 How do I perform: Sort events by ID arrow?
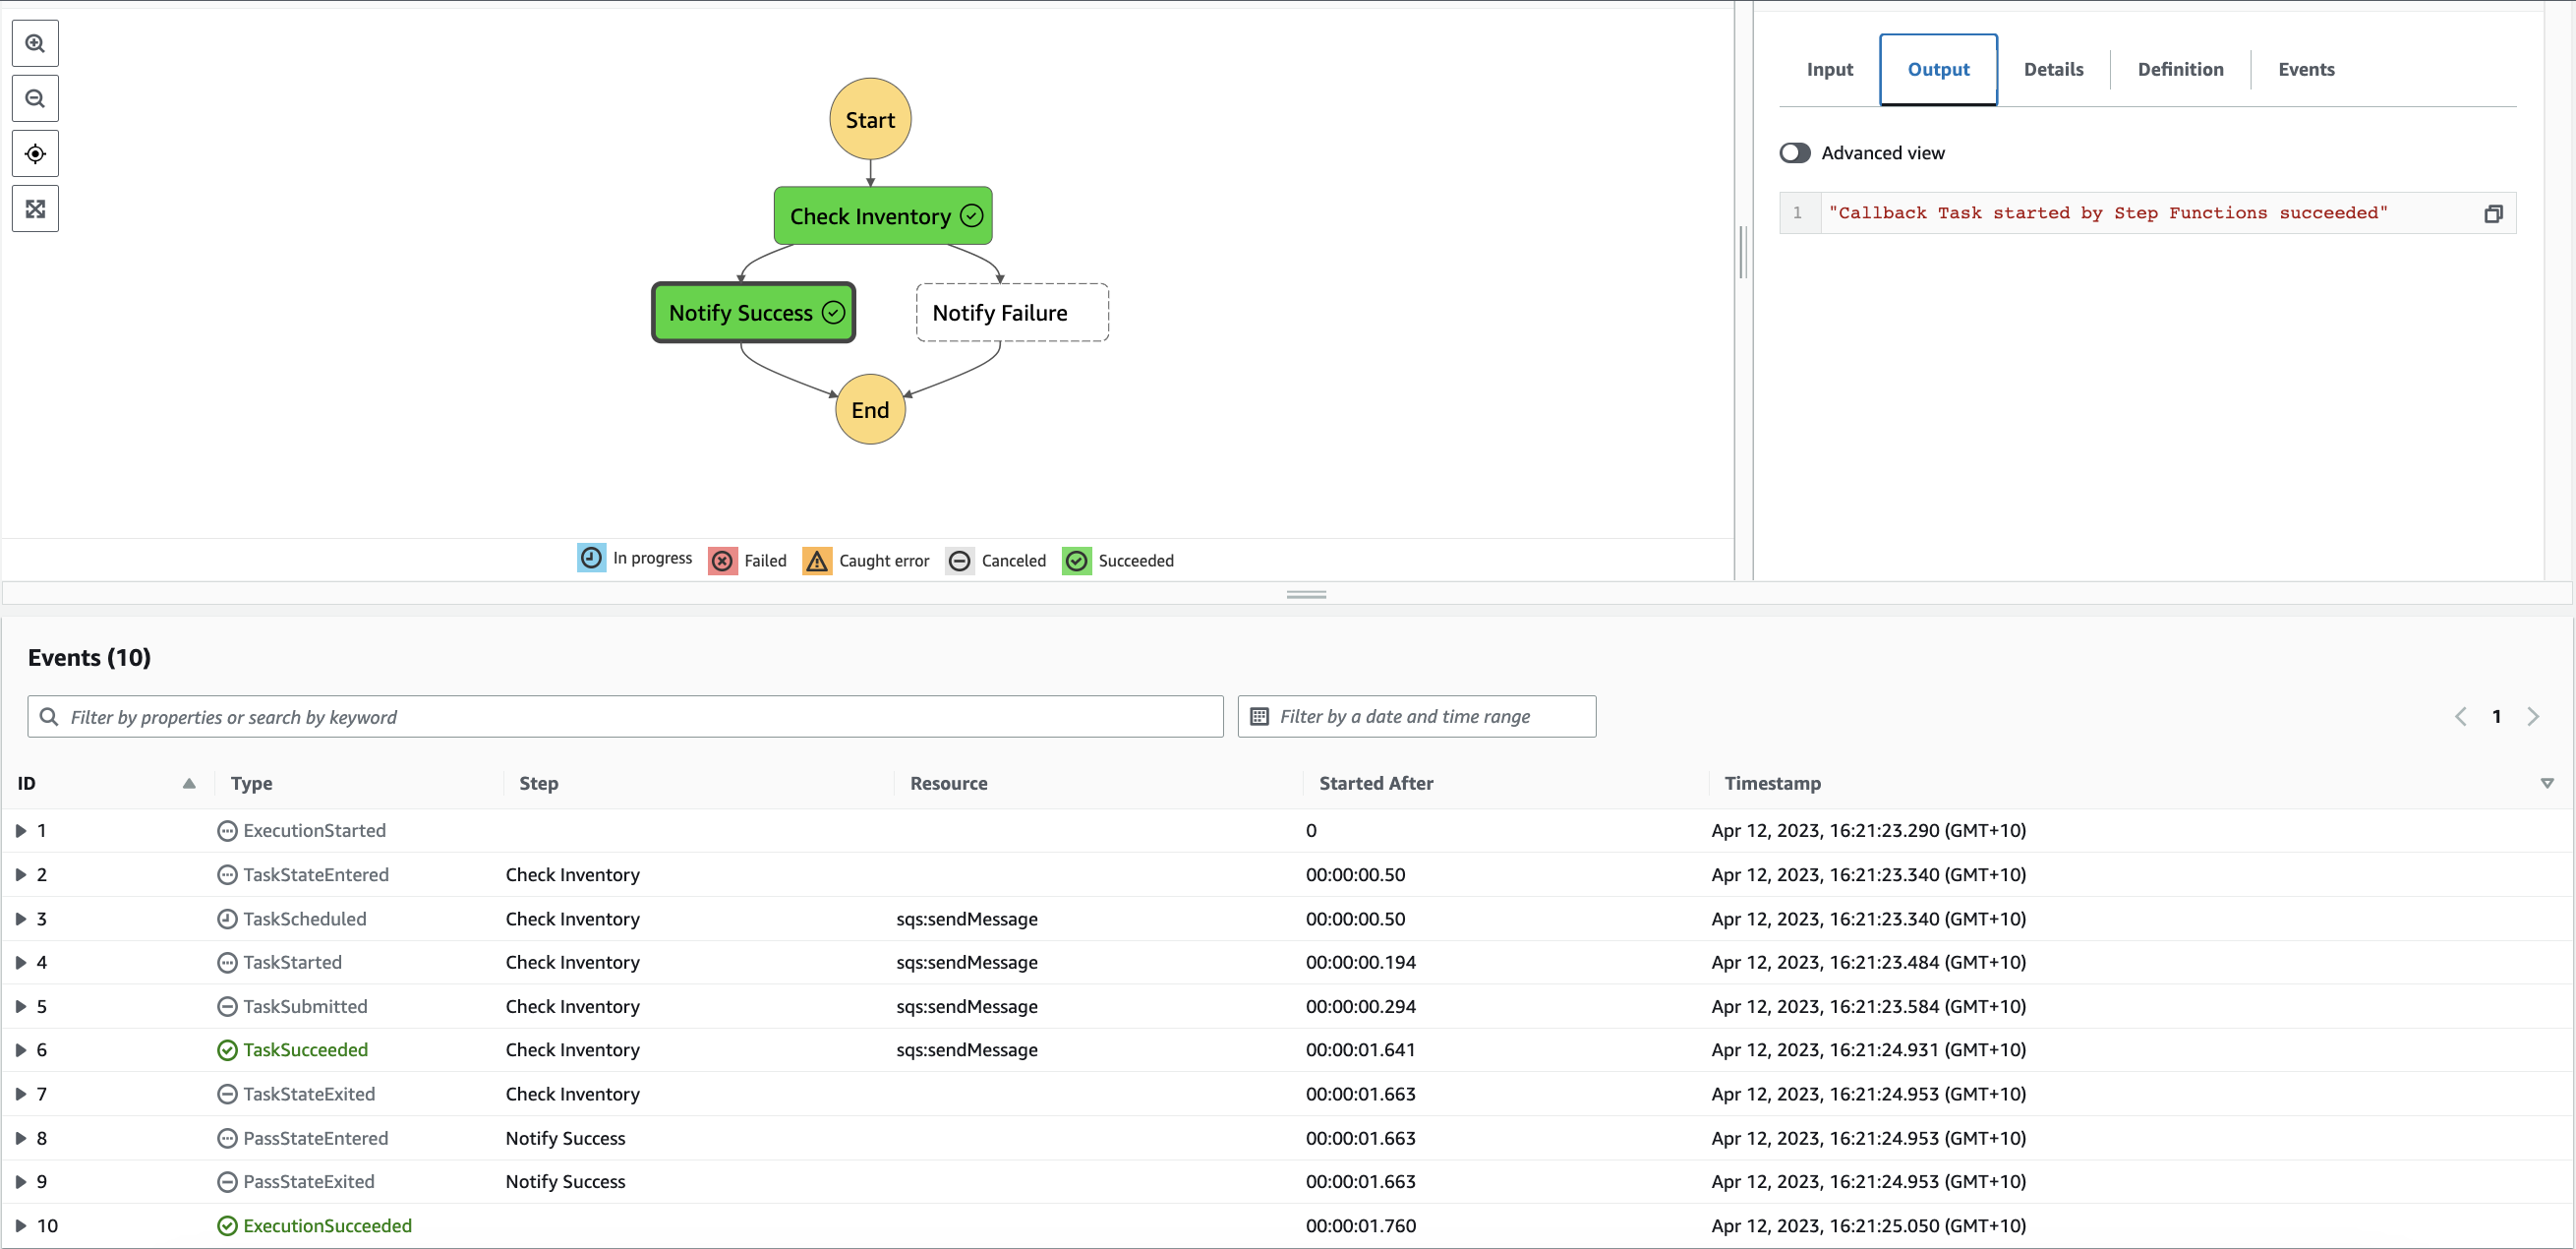click(189, 784)
